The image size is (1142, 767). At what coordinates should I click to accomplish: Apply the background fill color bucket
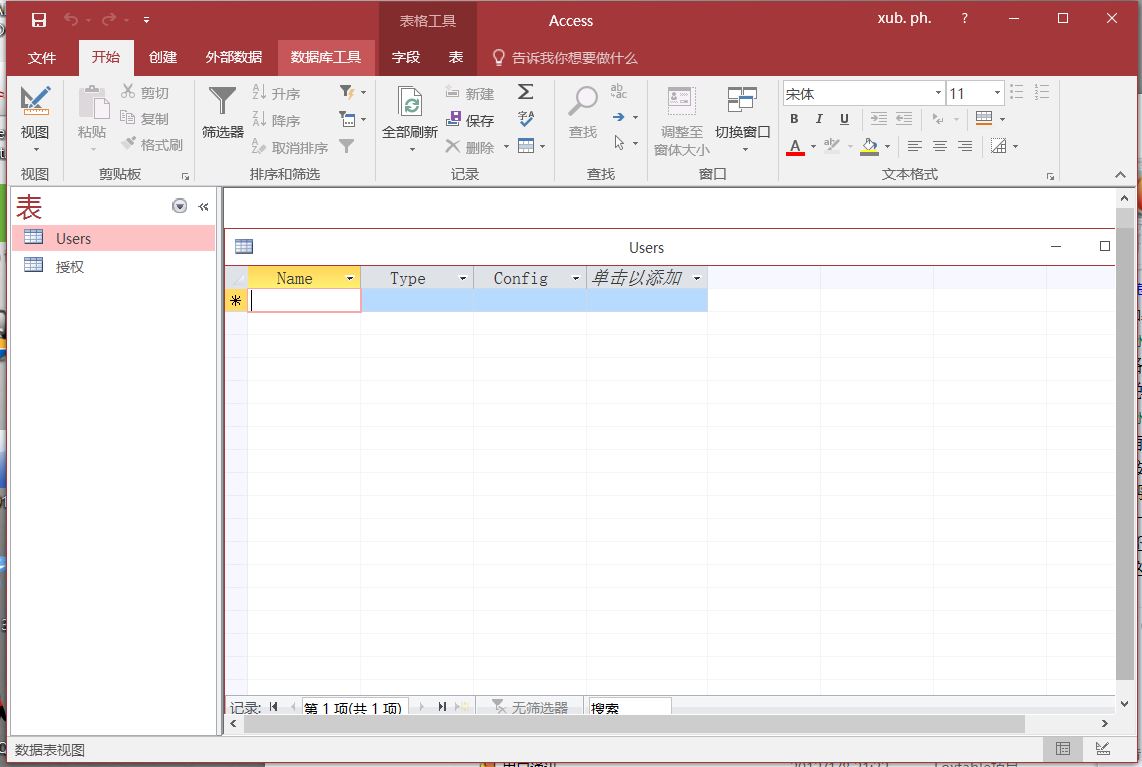click(869, 146)
